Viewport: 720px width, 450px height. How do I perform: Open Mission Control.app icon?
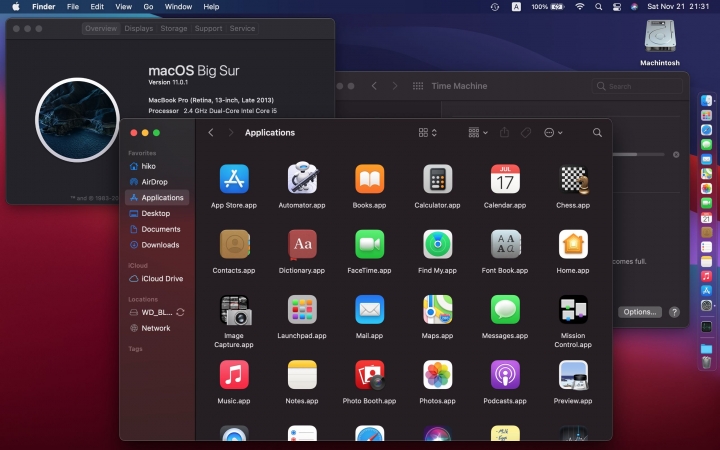click(573, 309)
